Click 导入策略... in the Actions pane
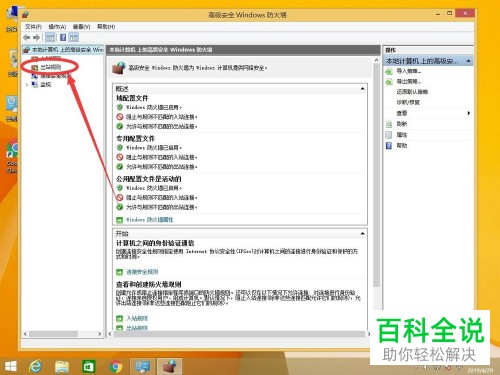This screenshot has width=500, height=375. (409, 71)
